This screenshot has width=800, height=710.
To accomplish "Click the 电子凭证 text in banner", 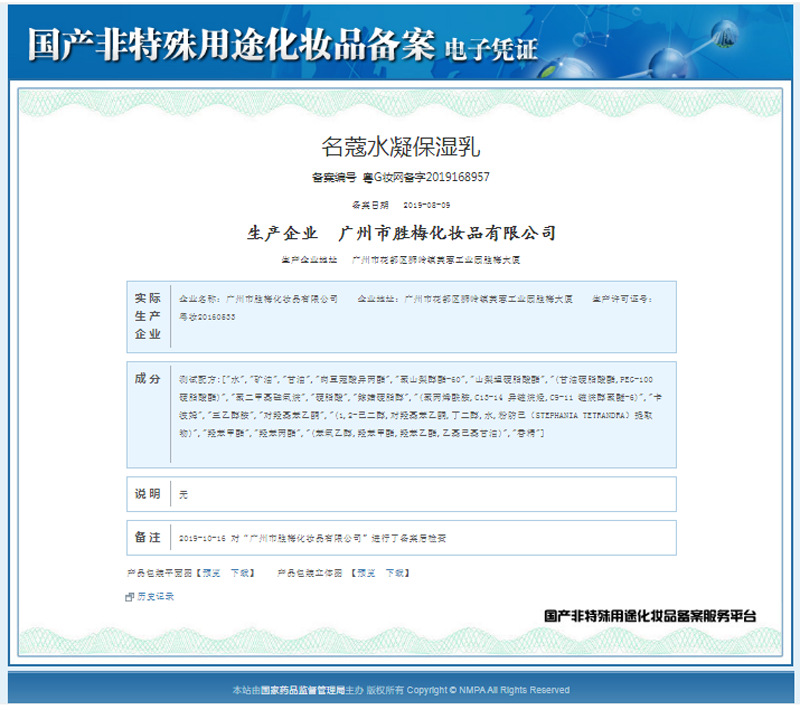I will 491,50.
